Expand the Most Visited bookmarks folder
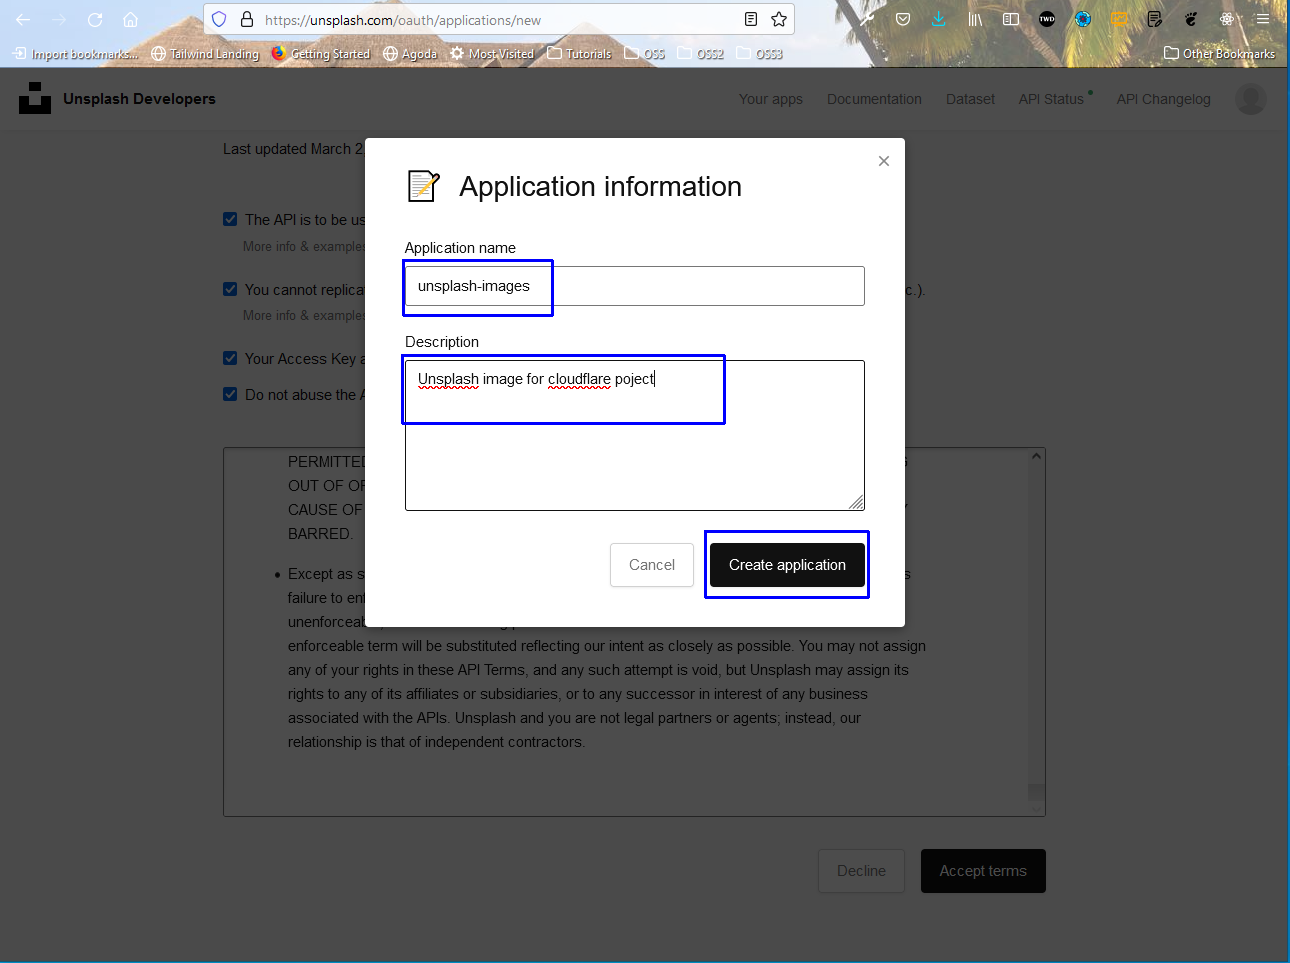The width and height of the screenshot is (1290, 963). point(492,54)
